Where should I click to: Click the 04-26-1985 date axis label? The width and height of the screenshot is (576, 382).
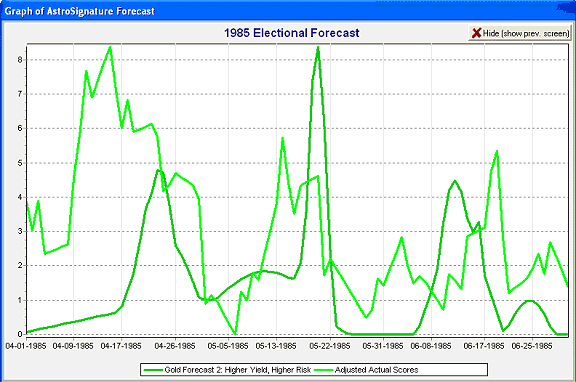coord(174,346)
